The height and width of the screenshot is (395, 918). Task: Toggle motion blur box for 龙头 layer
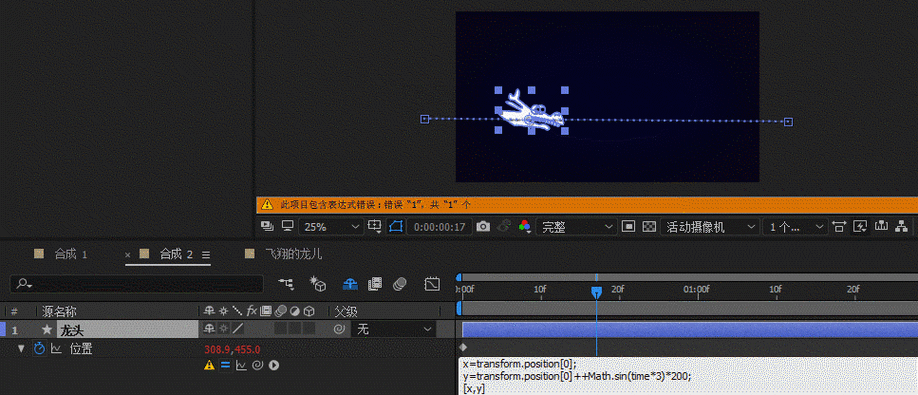pyautogui.click(x=280, y=329)
